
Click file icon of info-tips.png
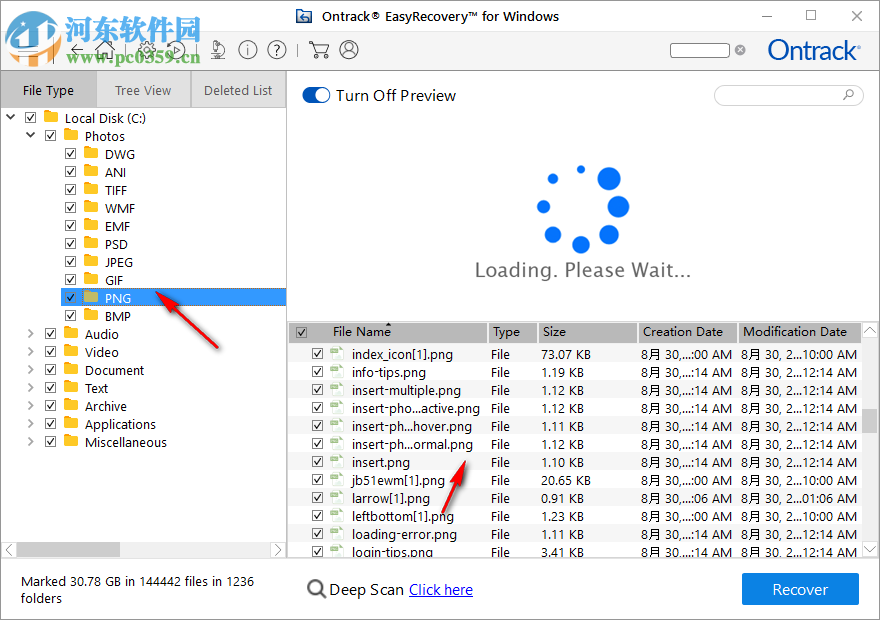[x=337, y=371]
